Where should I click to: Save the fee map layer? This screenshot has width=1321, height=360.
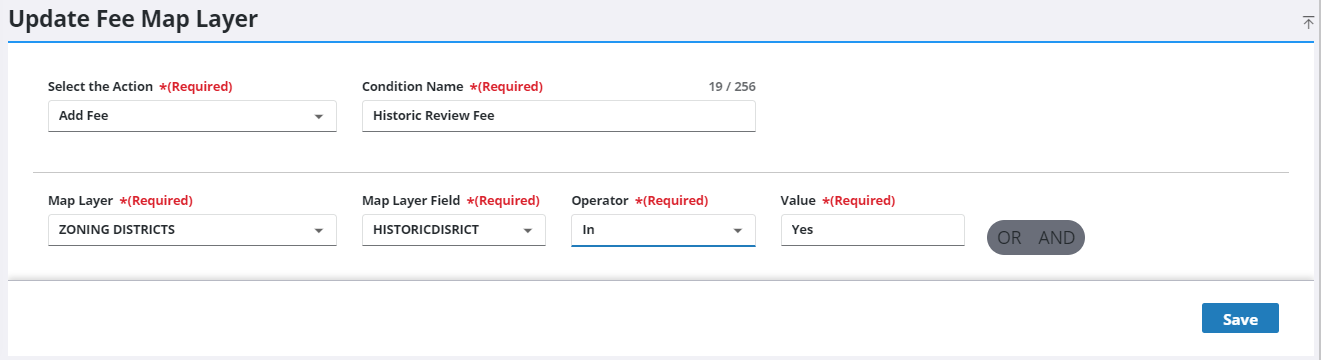(1240, 319)
